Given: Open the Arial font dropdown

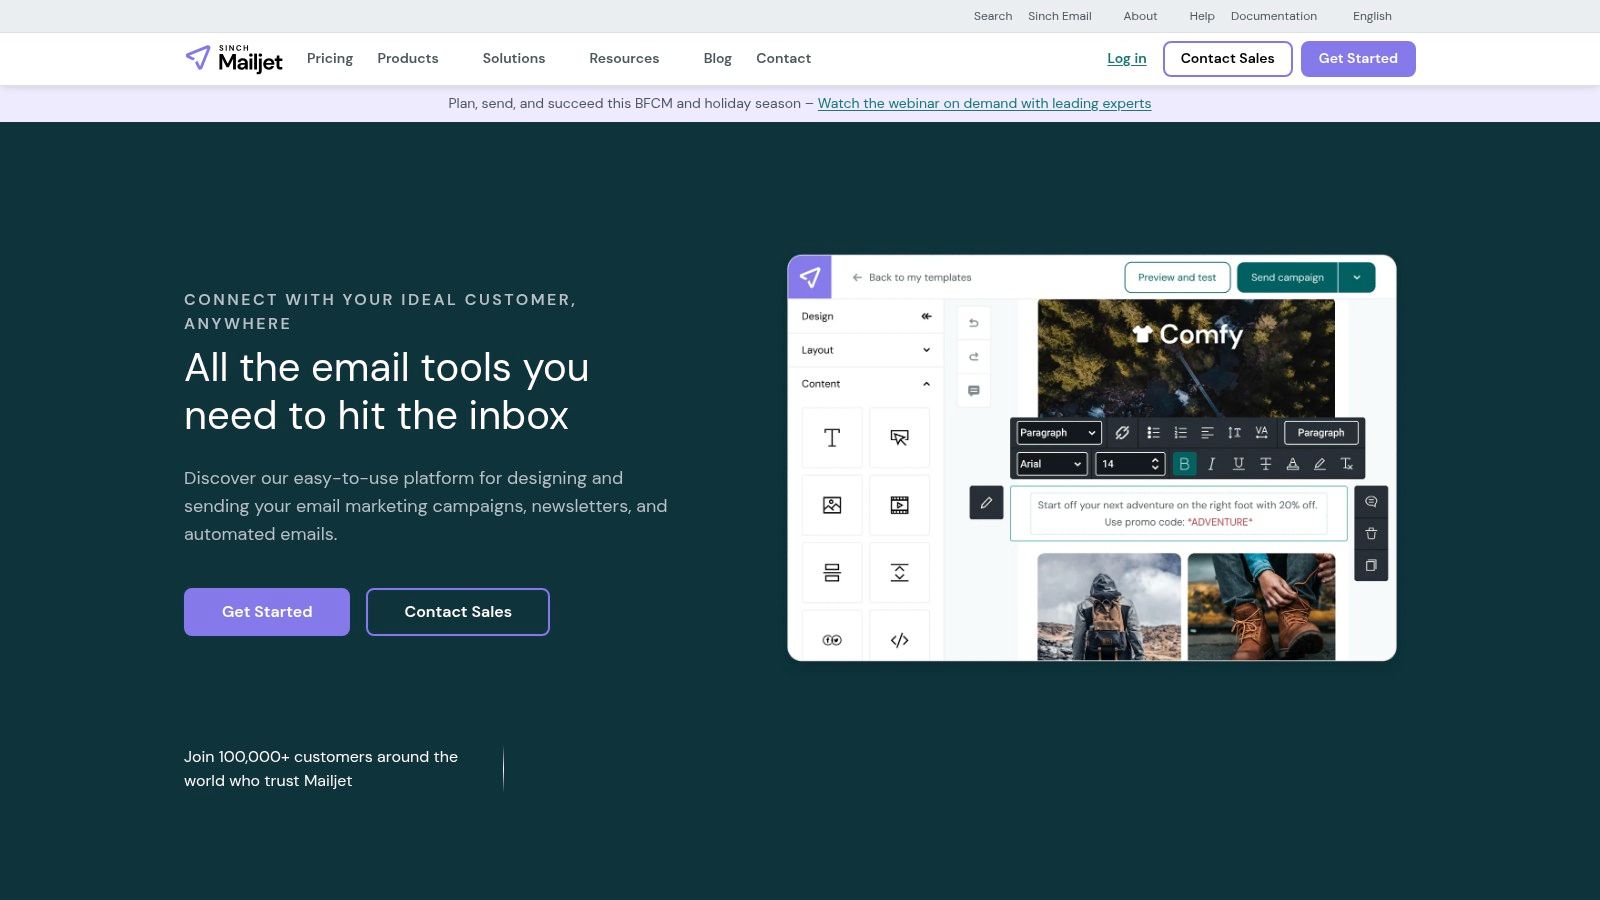Looking at the screenshot, I should coord(1051,464).
